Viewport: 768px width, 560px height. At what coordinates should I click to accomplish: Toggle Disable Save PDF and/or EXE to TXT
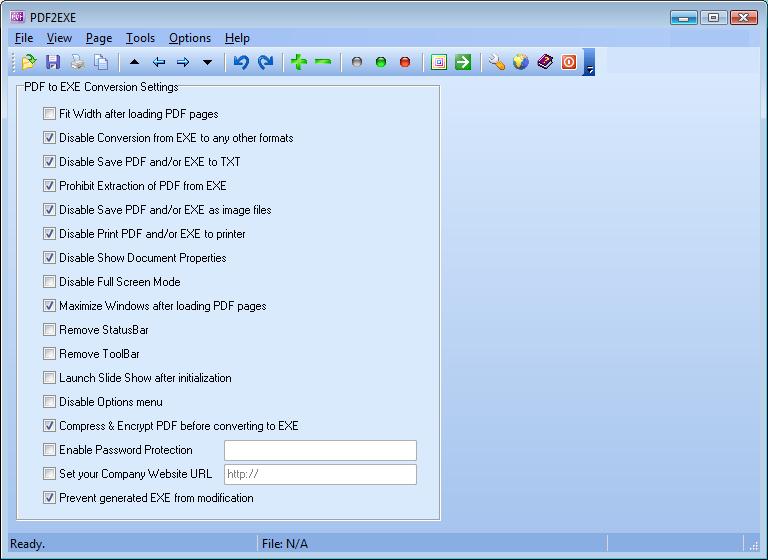49,162
